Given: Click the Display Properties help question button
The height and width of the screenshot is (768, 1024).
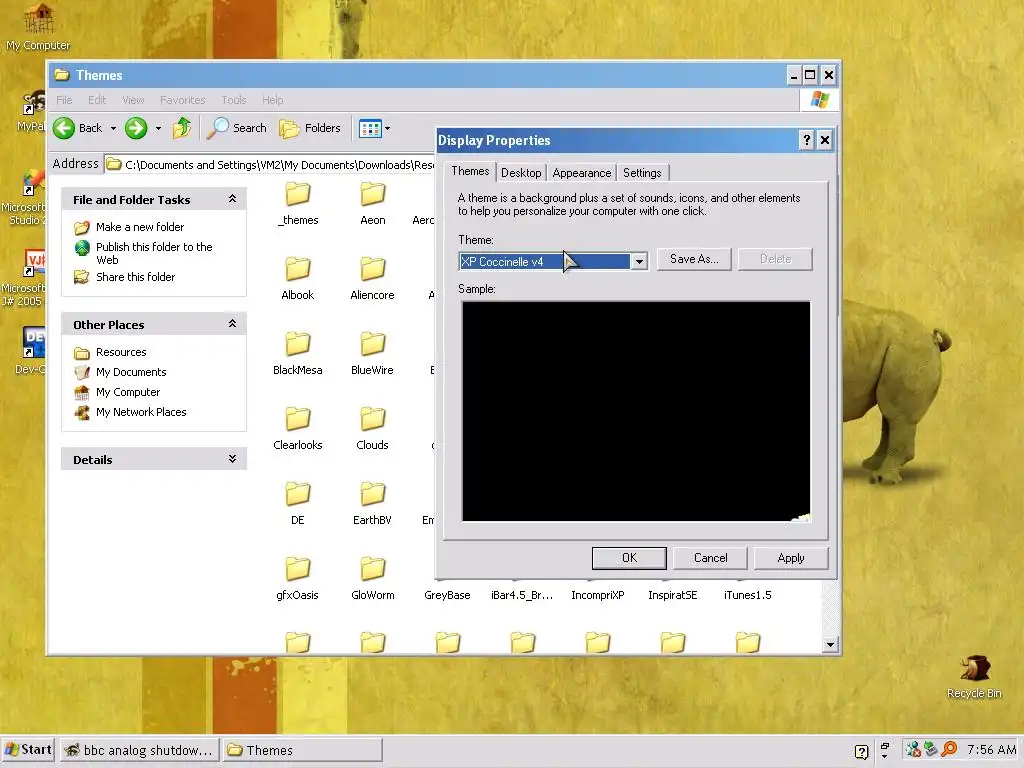Looking at the screenshot, I should click(x=807, y=140).
